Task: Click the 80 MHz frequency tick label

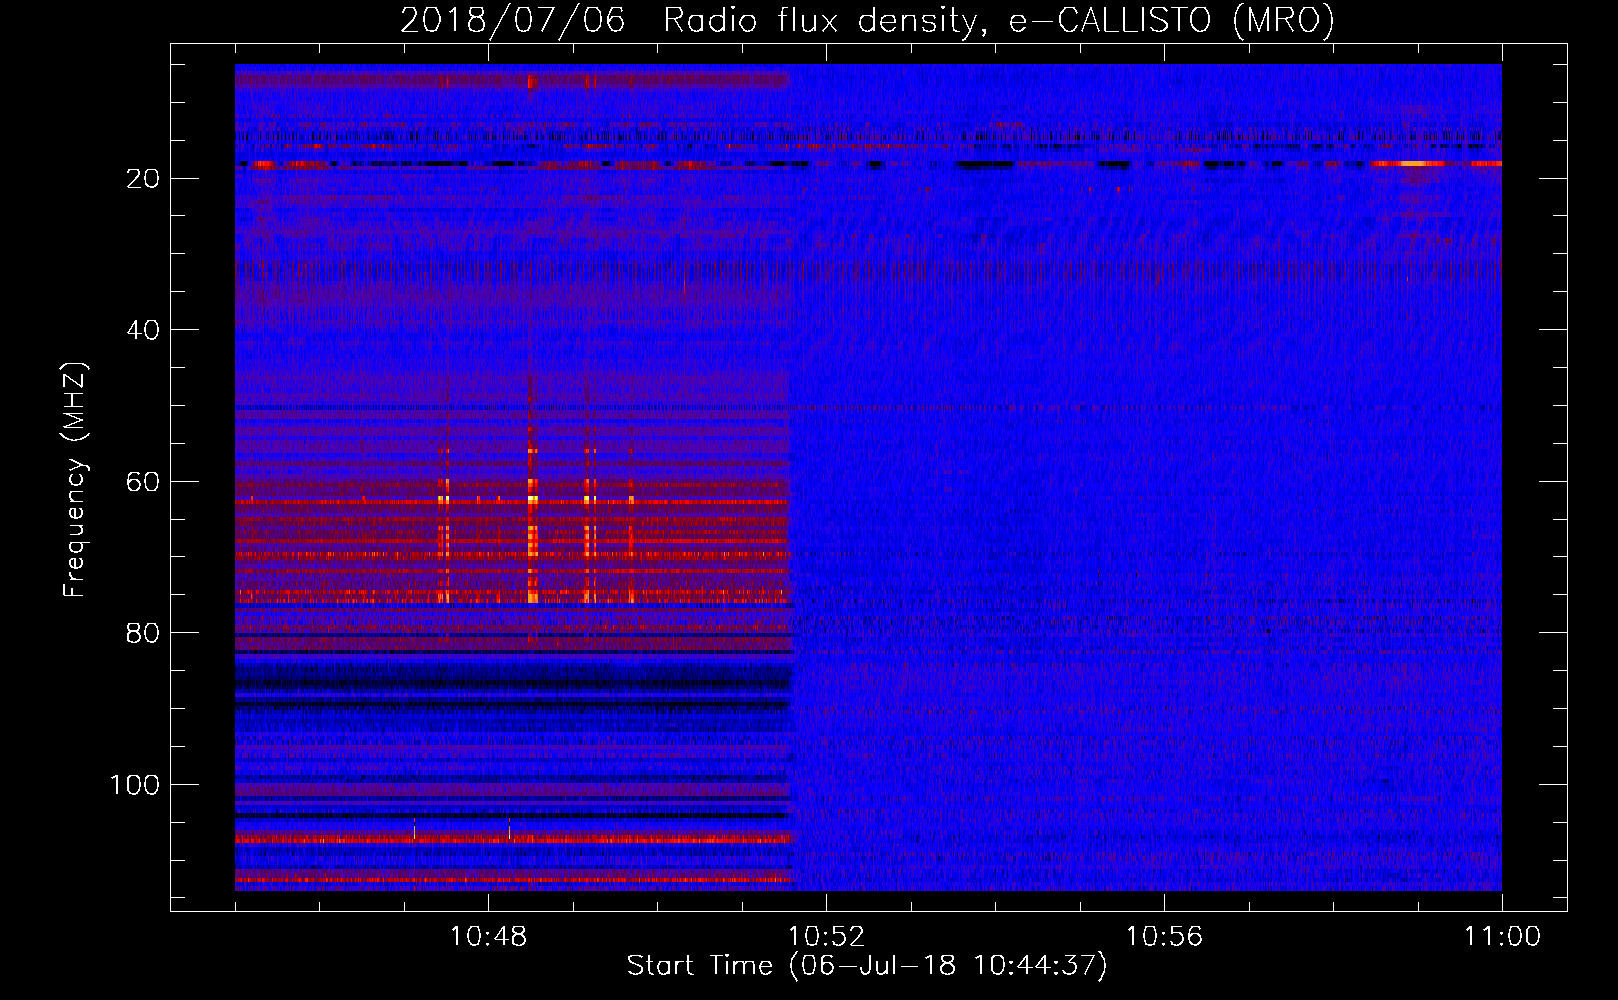Action: [144, 634]
